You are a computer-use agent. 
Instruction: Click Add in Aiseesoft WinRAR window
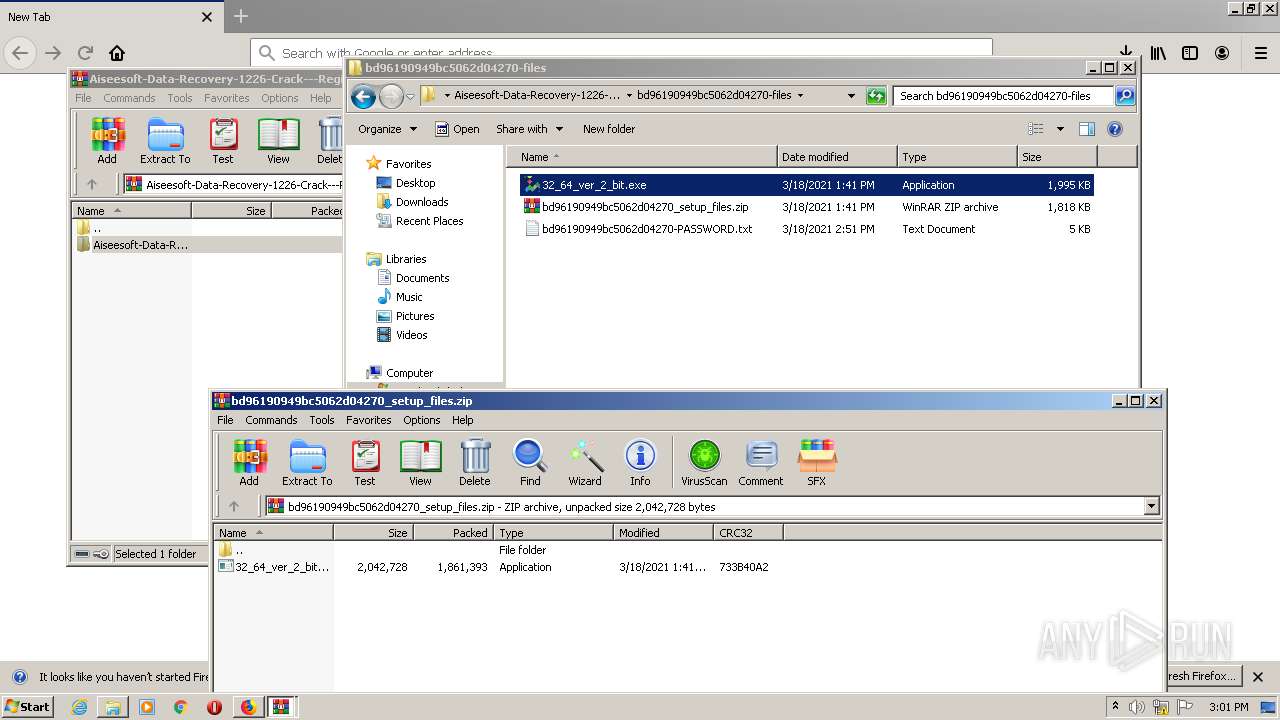tap(107, 141)
